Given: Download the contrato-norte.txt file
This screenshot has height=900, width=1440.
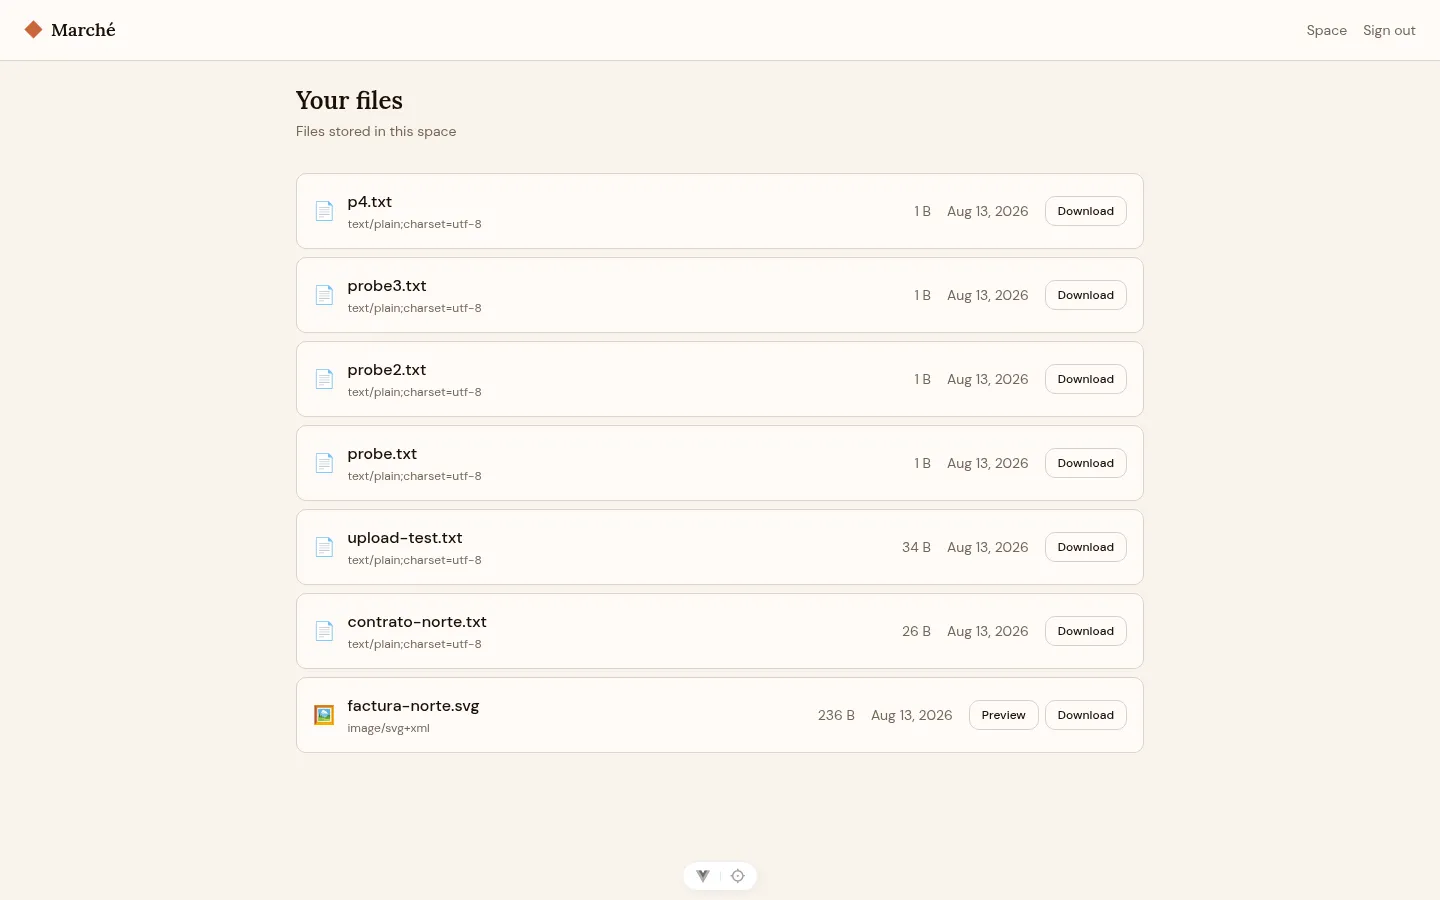Looking at the screenshot, I should point(1085,631).
